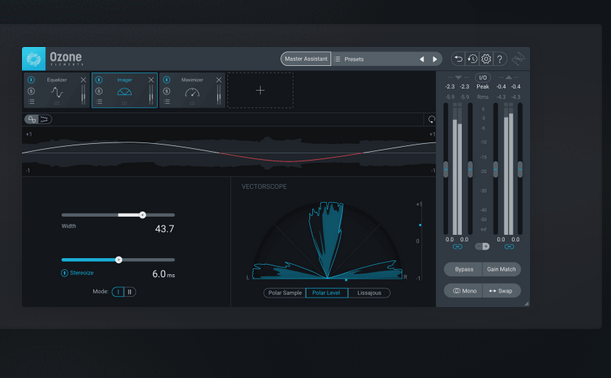Click the Width slider handle
Image resolution: width=611 pixels, height=378 pixels.
coord(143,215)
